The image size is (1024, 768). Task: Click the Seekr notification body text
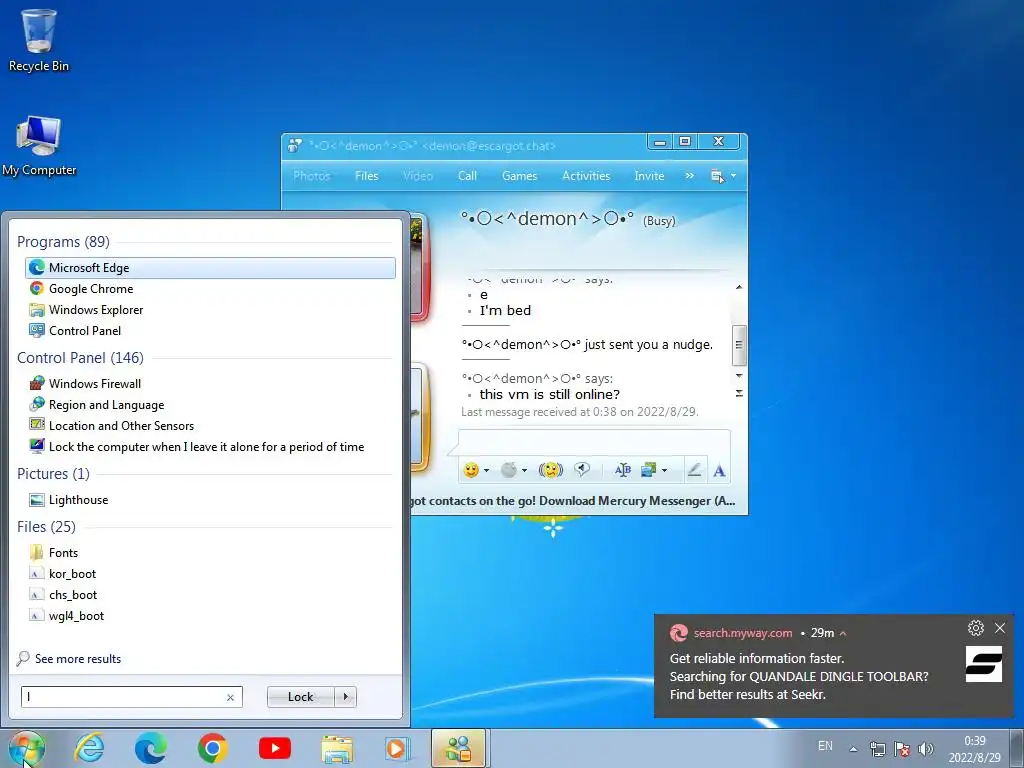tap(799, 677)
